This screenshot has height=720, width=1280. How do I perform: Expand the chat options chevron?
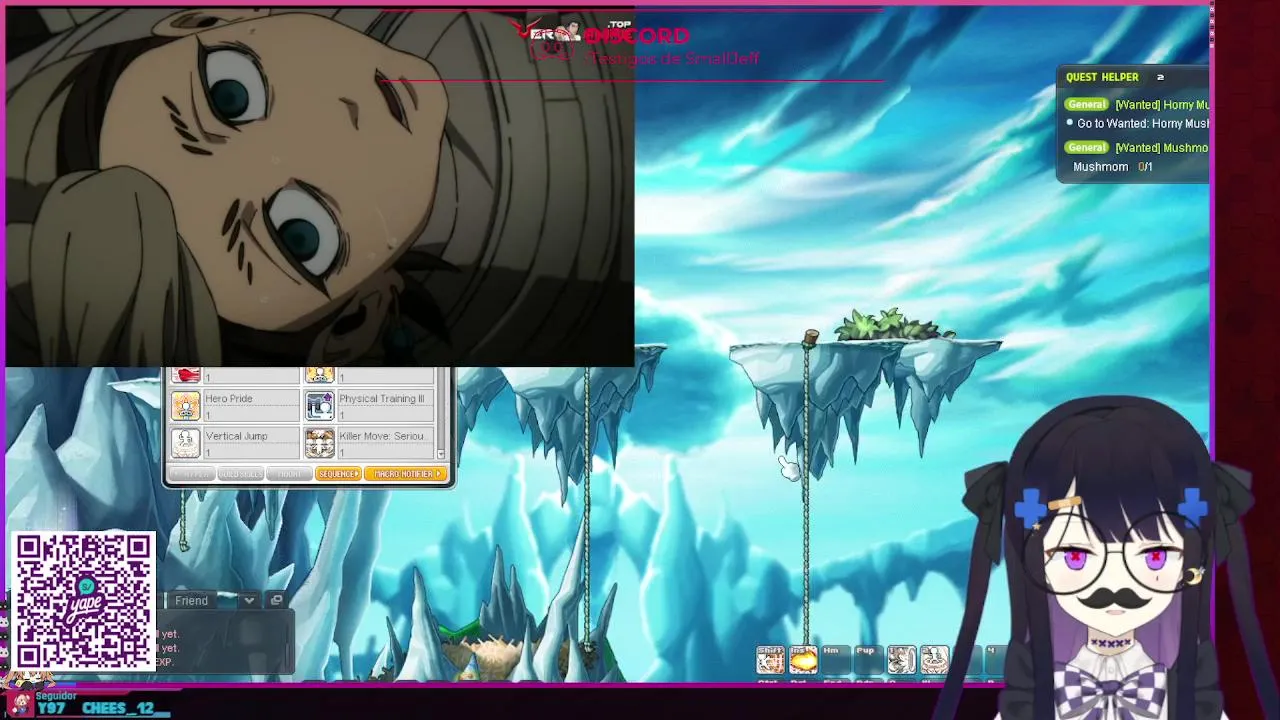coord(248,600)
